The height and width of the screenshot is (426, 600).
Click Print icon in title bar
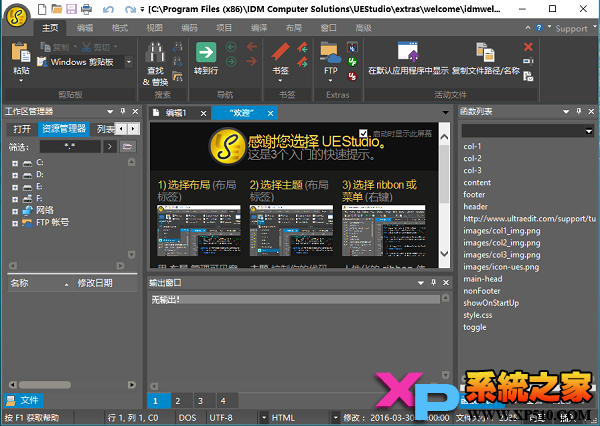click(x=86, y=9)
